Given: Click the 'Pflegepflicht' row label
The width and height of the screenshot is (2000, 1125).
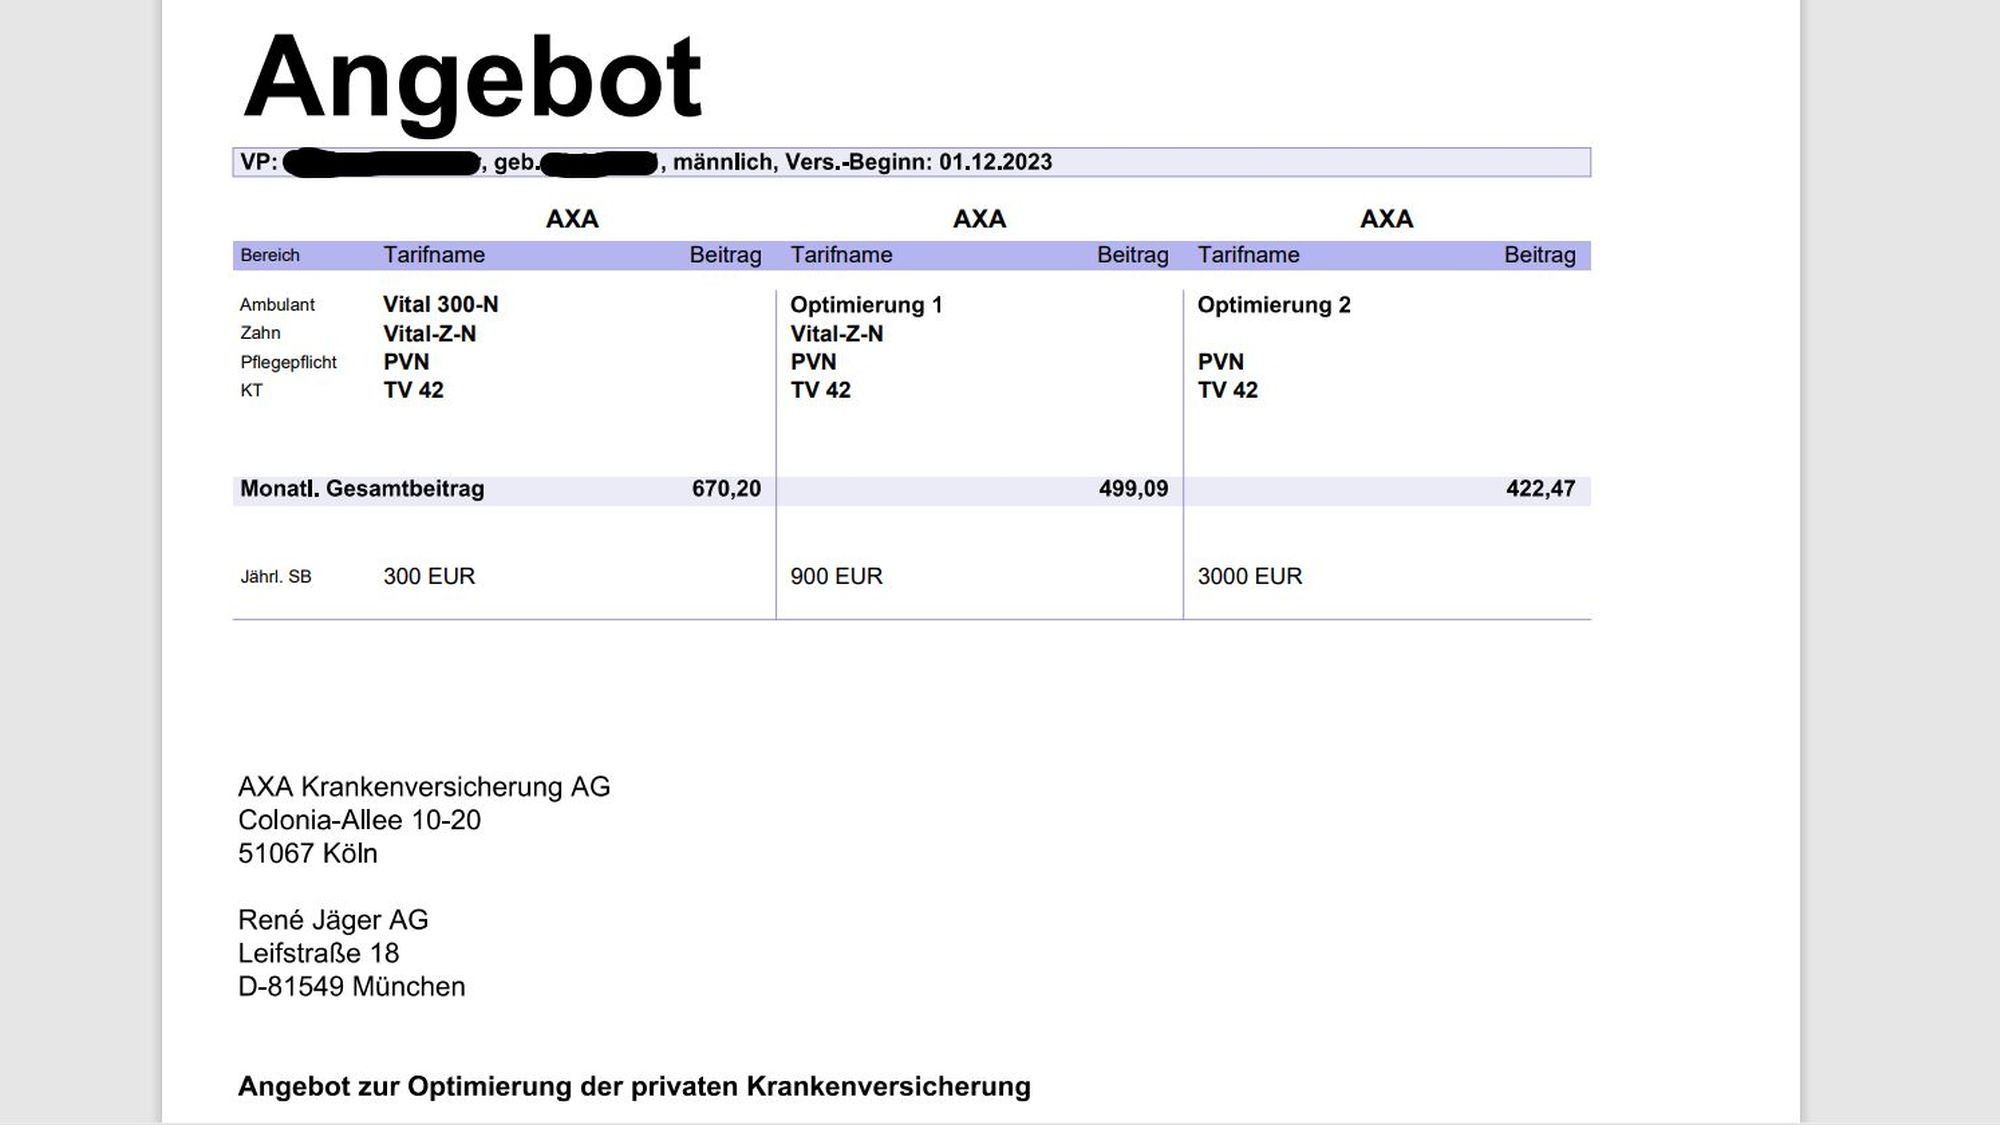Looking at the screenshot, I should click(288, 362).
